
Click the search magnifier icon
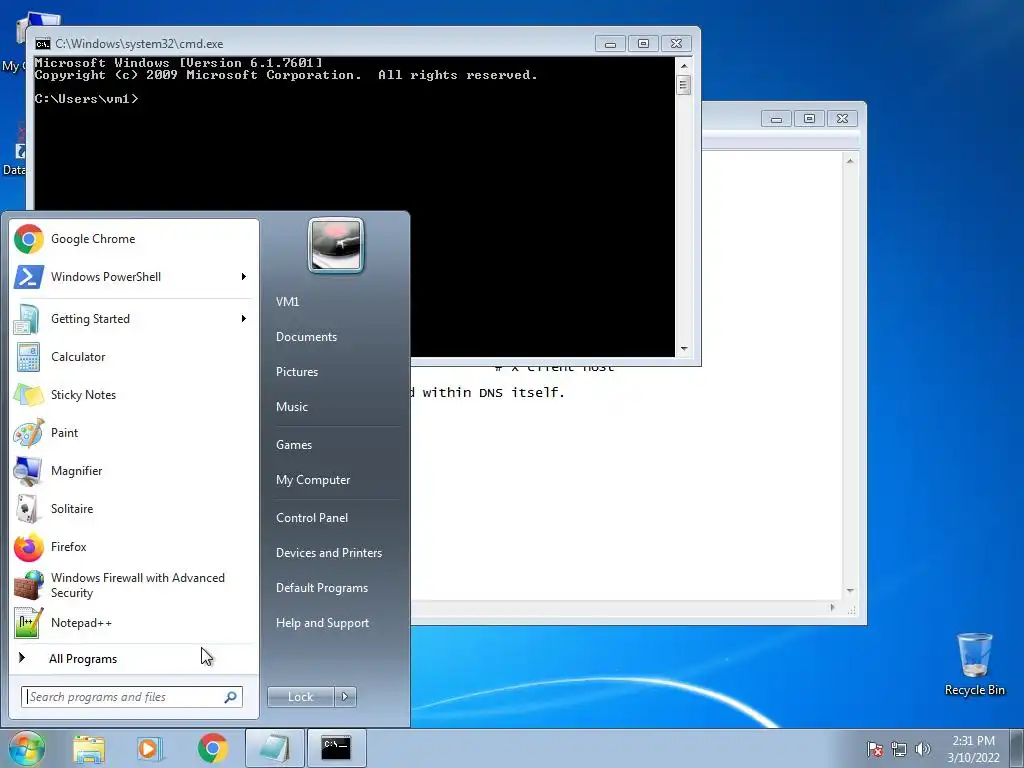click(231, 697)
